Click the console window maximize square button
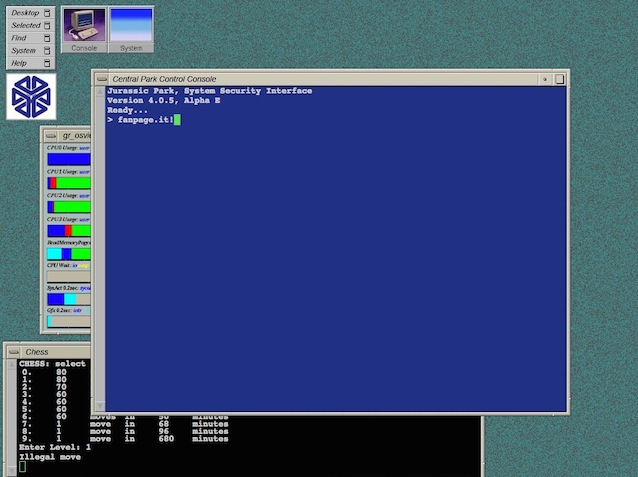Viewport: 638px width, 477px height. coord(559,79)
